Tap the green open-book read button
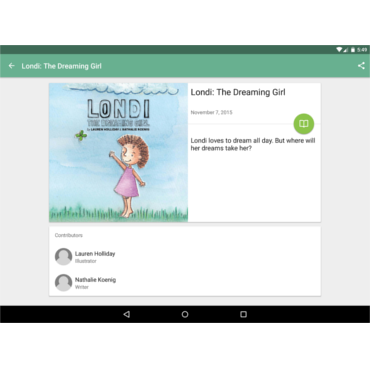This screenshot has width=370, height=370. click(304, 124)
